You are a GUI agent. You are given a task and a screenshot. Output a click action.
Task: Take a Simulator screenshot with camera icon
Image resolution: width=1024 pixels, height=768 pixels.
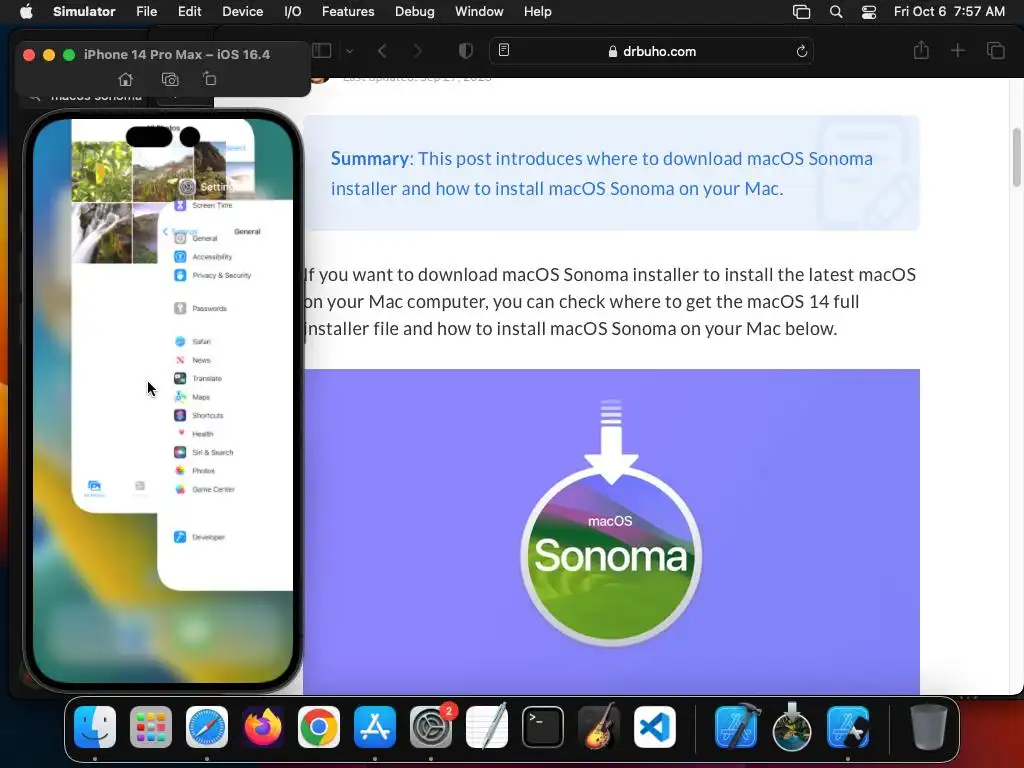pyautogui.click(x=170, y=79)
